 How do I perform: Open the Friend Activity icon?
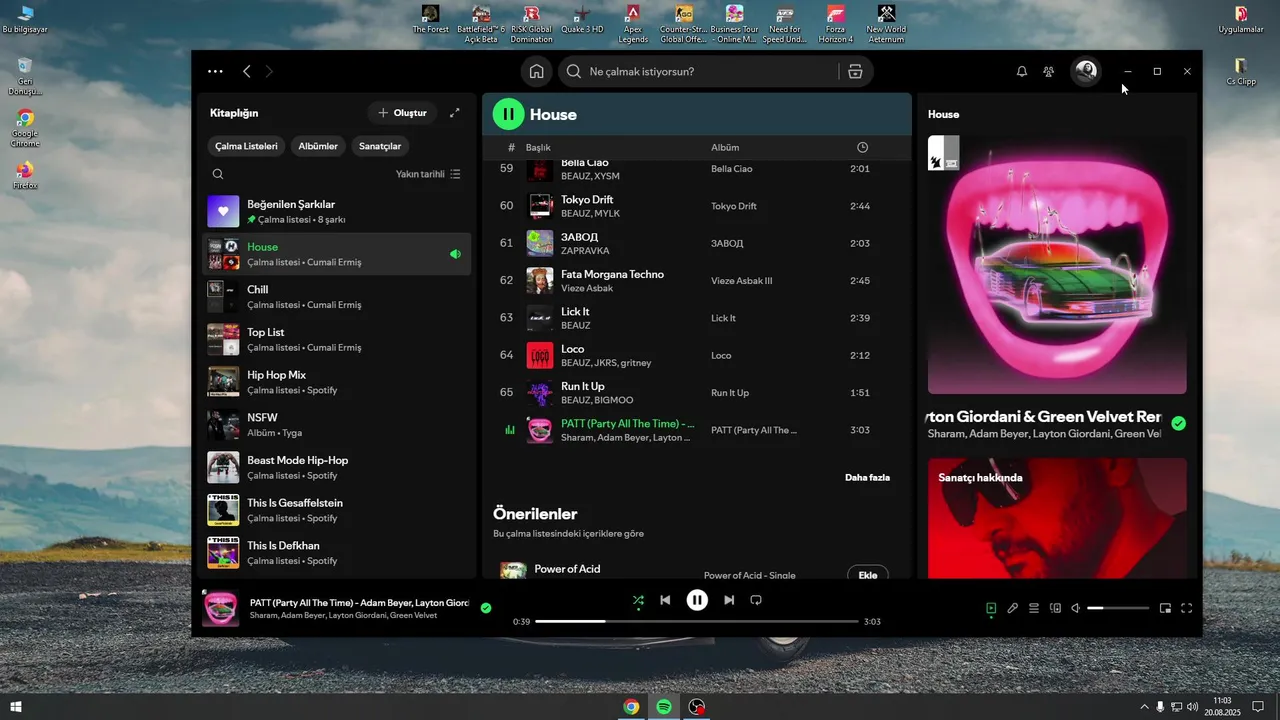[1048, 71]
